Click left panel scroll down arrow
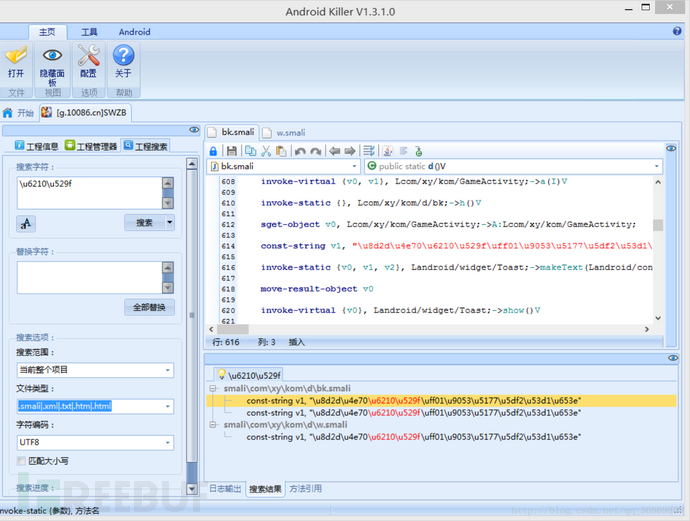Image resolution: width=690 pixels, height=521 pixels. tap(192, 488)
